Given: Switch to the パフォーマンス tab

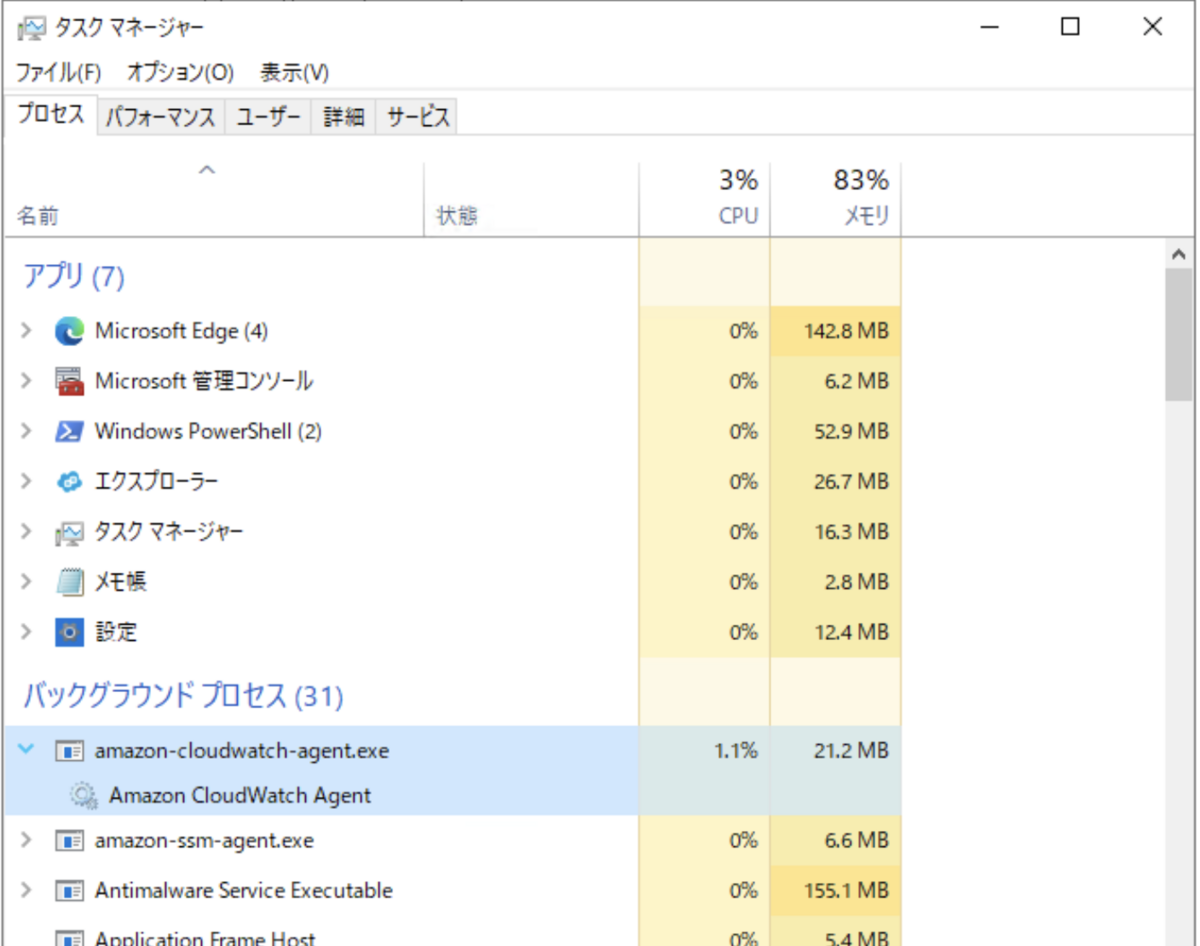Looking at the screenshot, I should (161, 117).
